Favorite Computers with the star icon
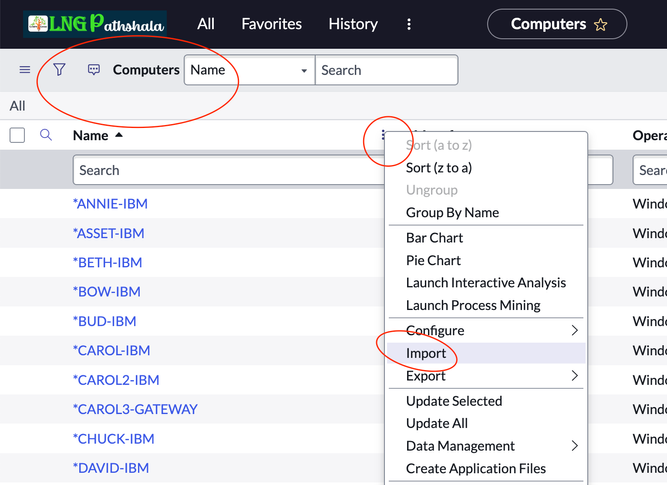667x485 pixels. [600, 25]
